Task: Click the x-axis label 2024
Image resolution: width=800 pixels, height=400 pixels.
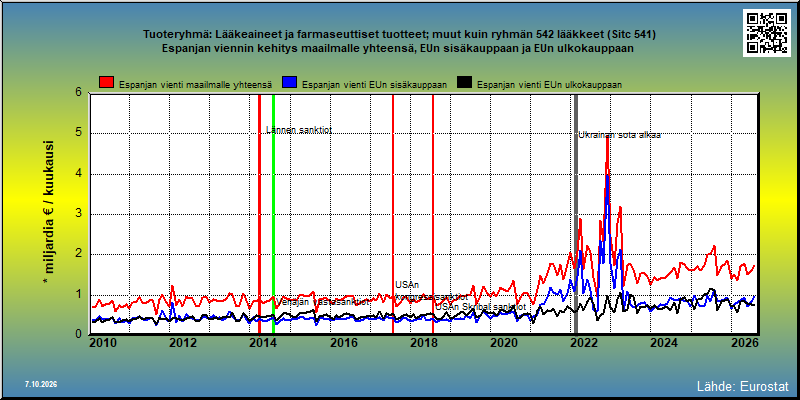Action: [664, 343]
